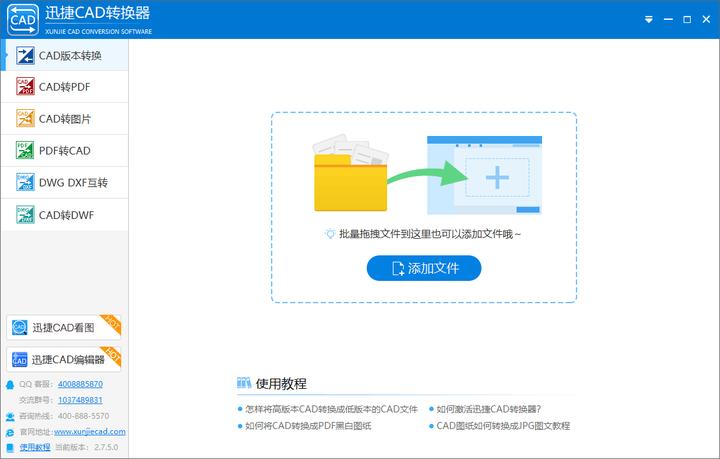The height and width of the screenshot is (459, 720).
Task: Click the plus sign in drop area
Action: [x=497, y=177]
